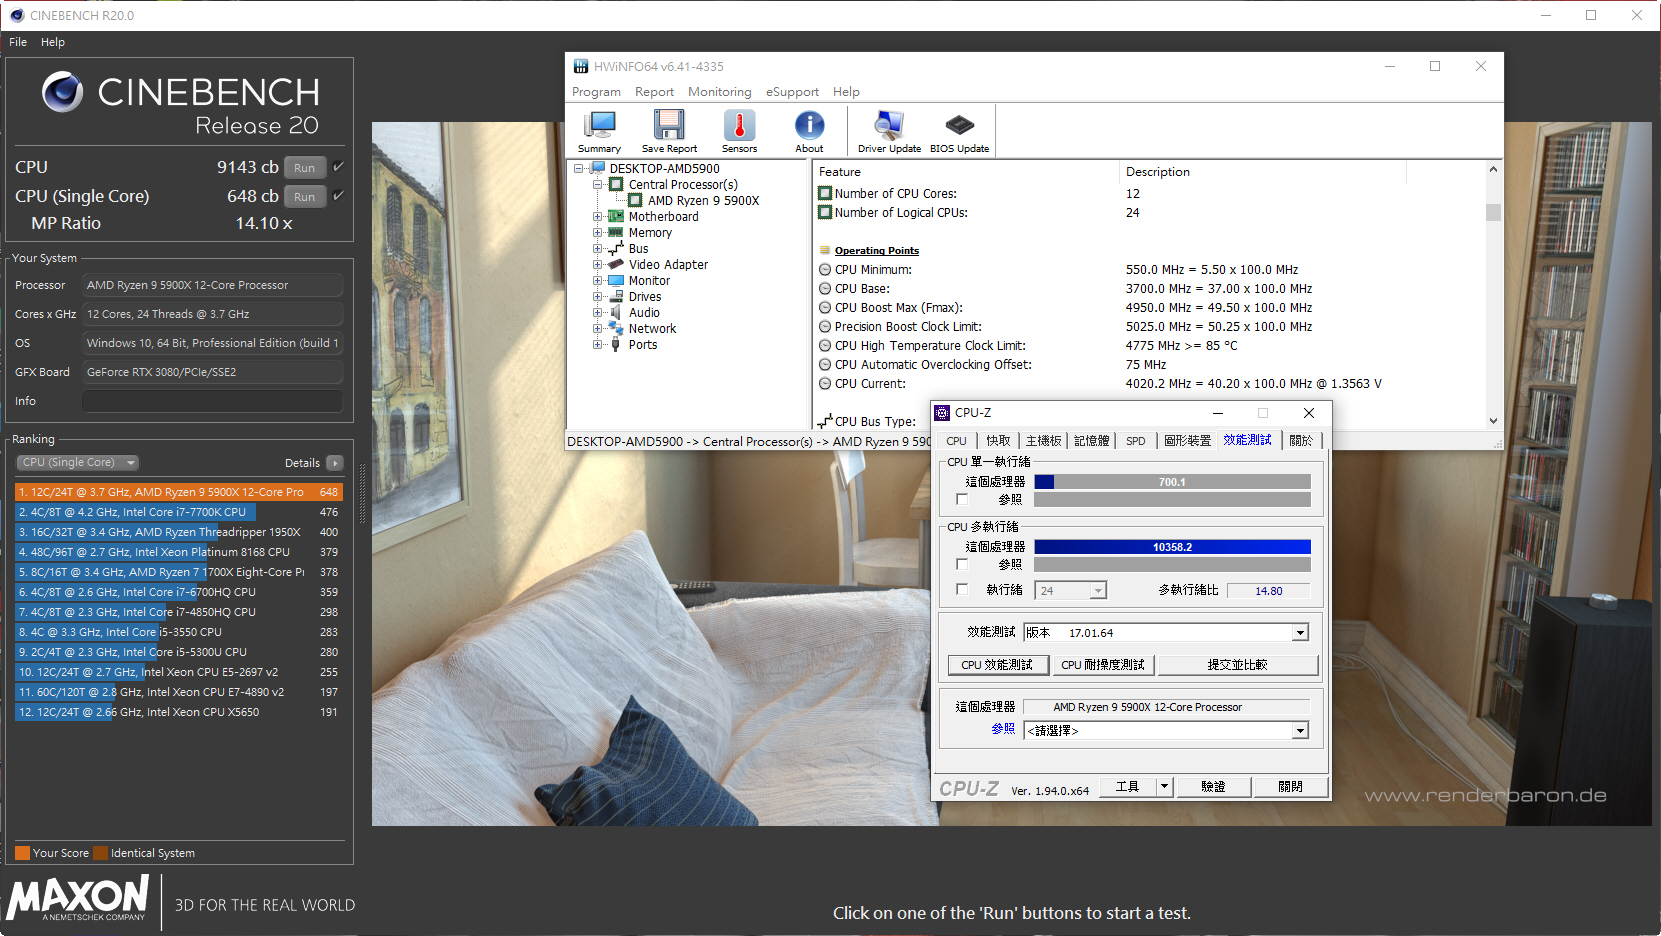Screen dimensions: 1661x936
Task: Switch to the CPU tab in CPU-Z
Action: 956,441
